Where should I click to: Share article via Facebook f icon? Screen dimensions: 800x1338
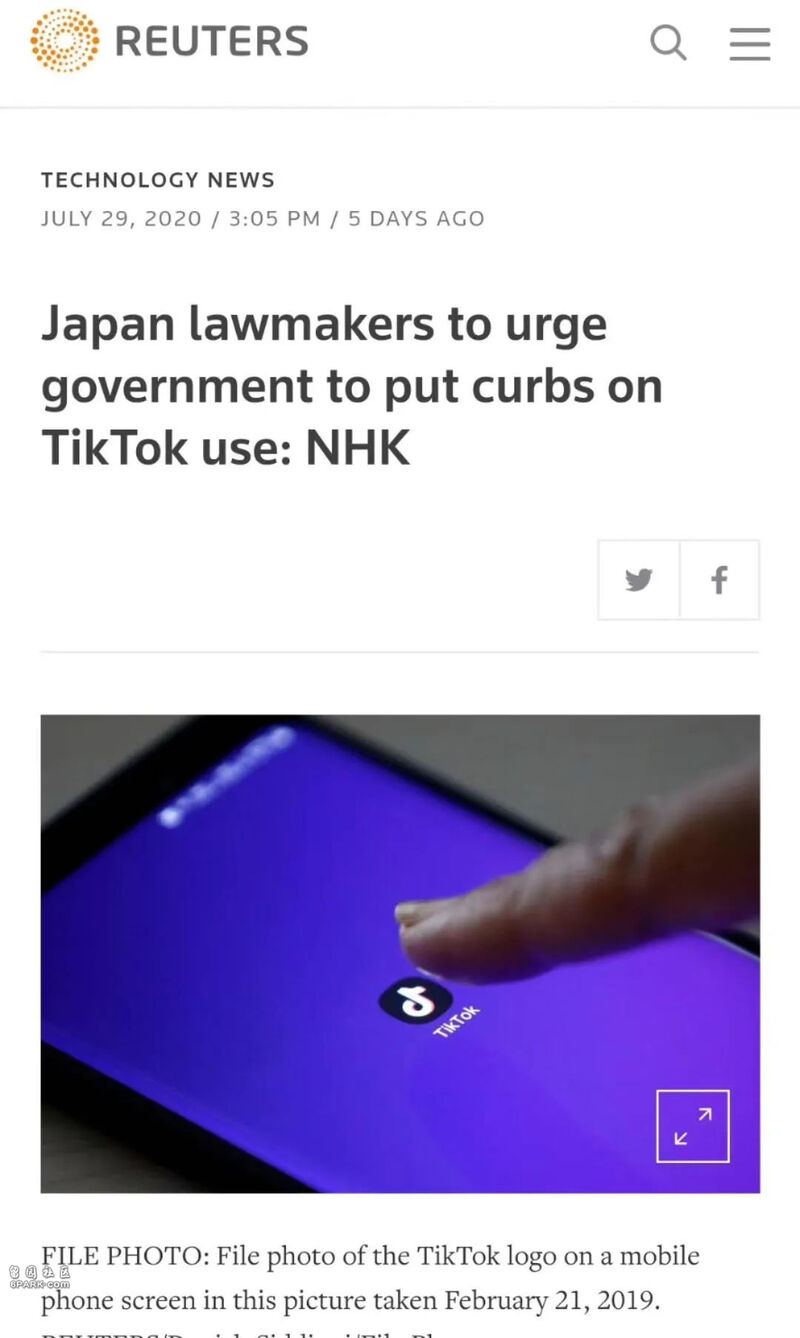[x=719, y=580]
